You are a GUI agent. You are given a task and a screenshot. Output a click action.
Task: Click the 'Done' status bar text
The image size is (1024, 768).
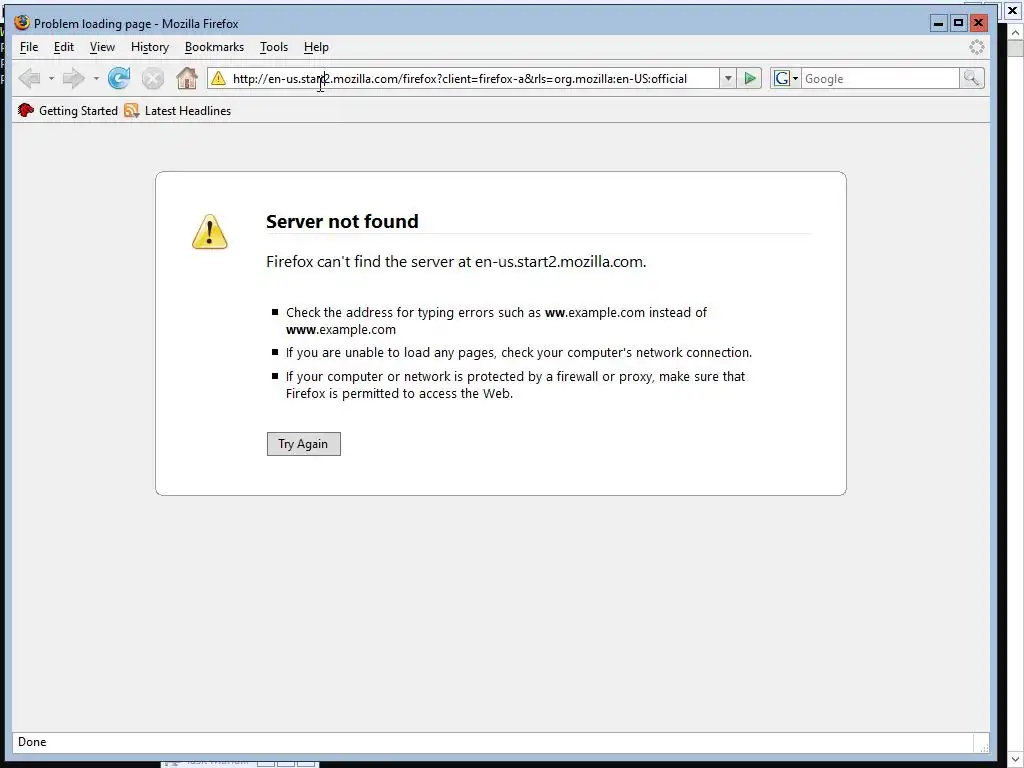point(32,742)
